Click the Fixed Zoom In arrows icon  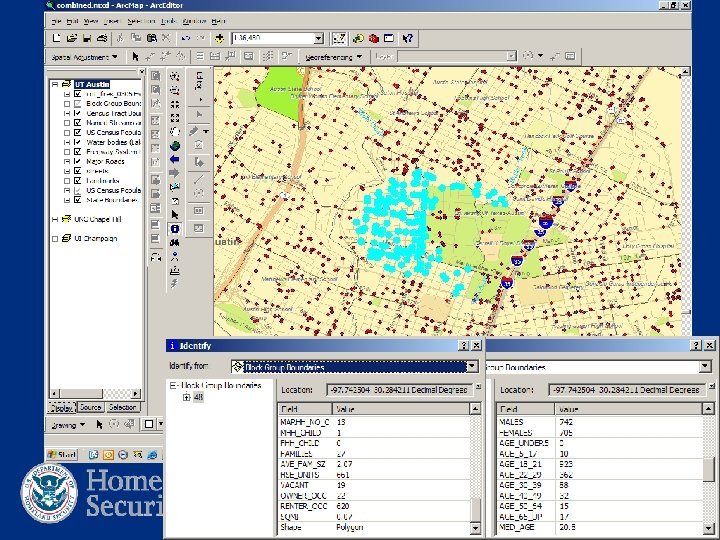click(174, 105)
